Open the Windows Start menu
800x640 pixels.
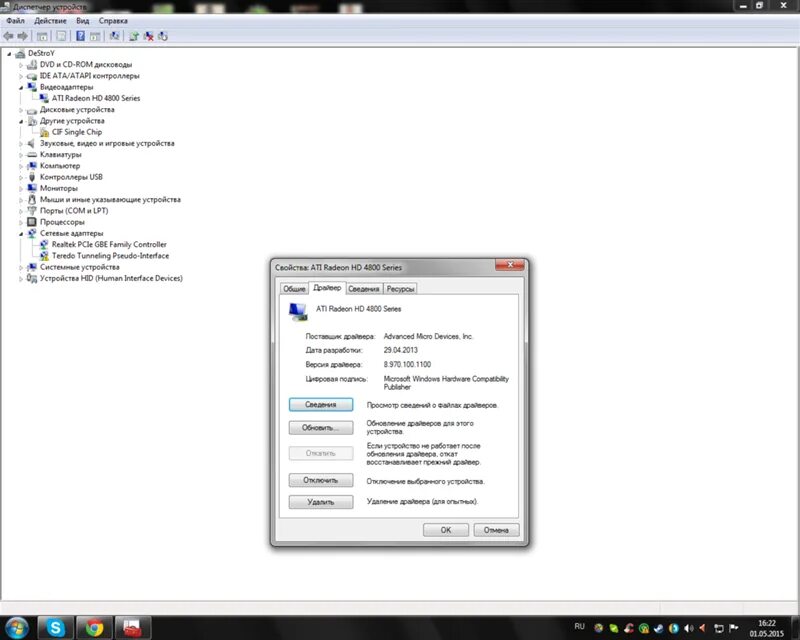click(16, 628)
